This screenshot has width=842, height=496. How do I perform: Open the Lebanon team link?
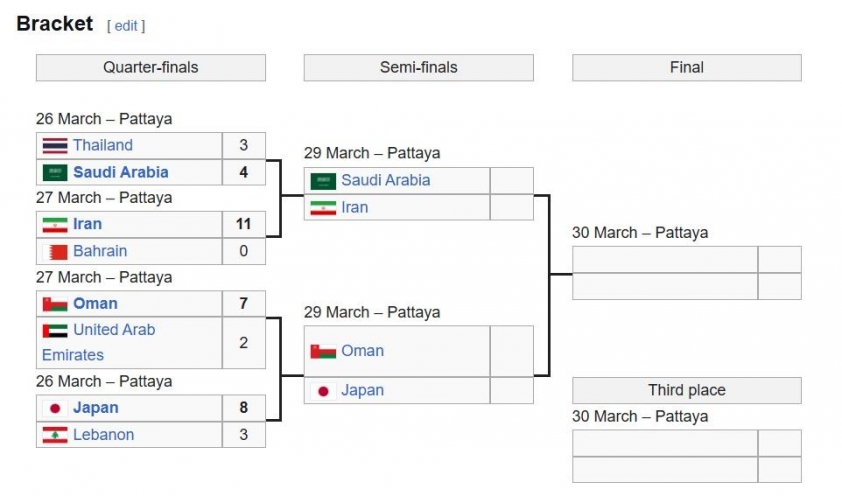tap(104, 434)
